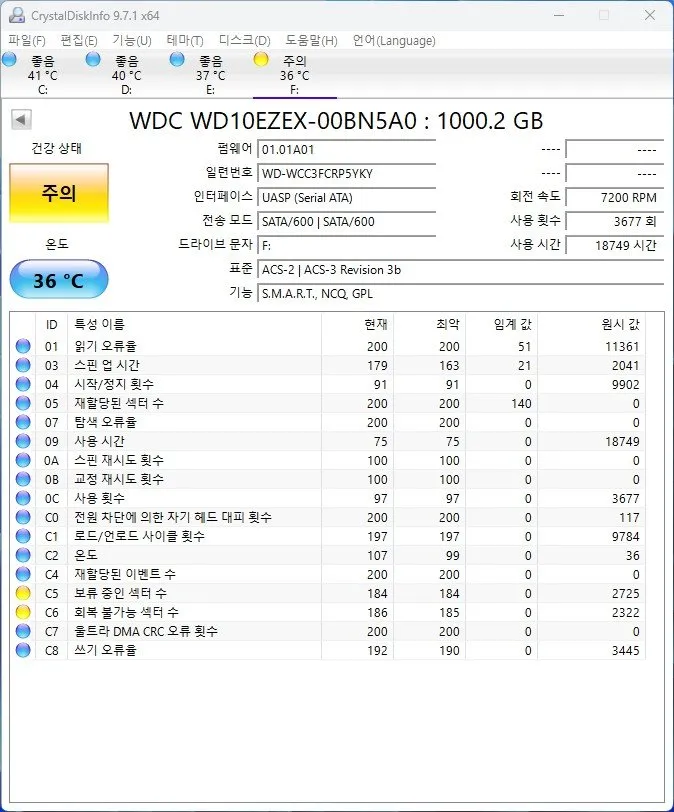The height and width of the screenshot is (812, 674).
Task: Click the blue status dot for 0B 교정 재시도 횟수
Action: coord(23,479)
